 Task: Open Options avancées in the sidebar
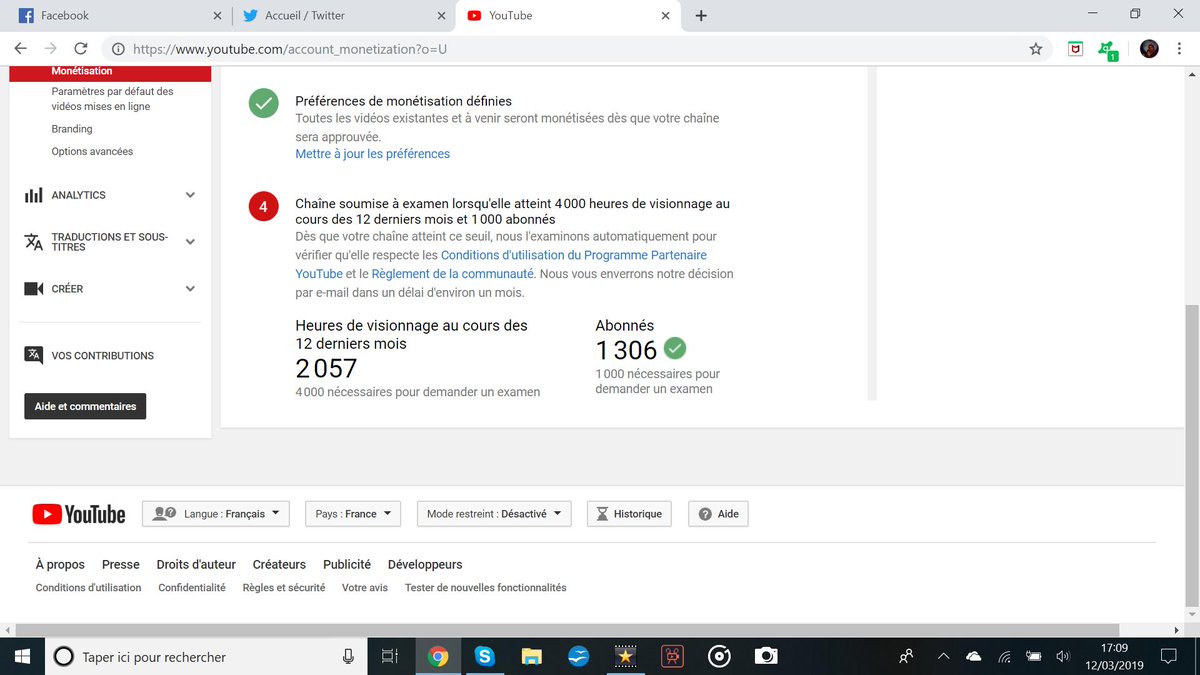pos(92,152)
